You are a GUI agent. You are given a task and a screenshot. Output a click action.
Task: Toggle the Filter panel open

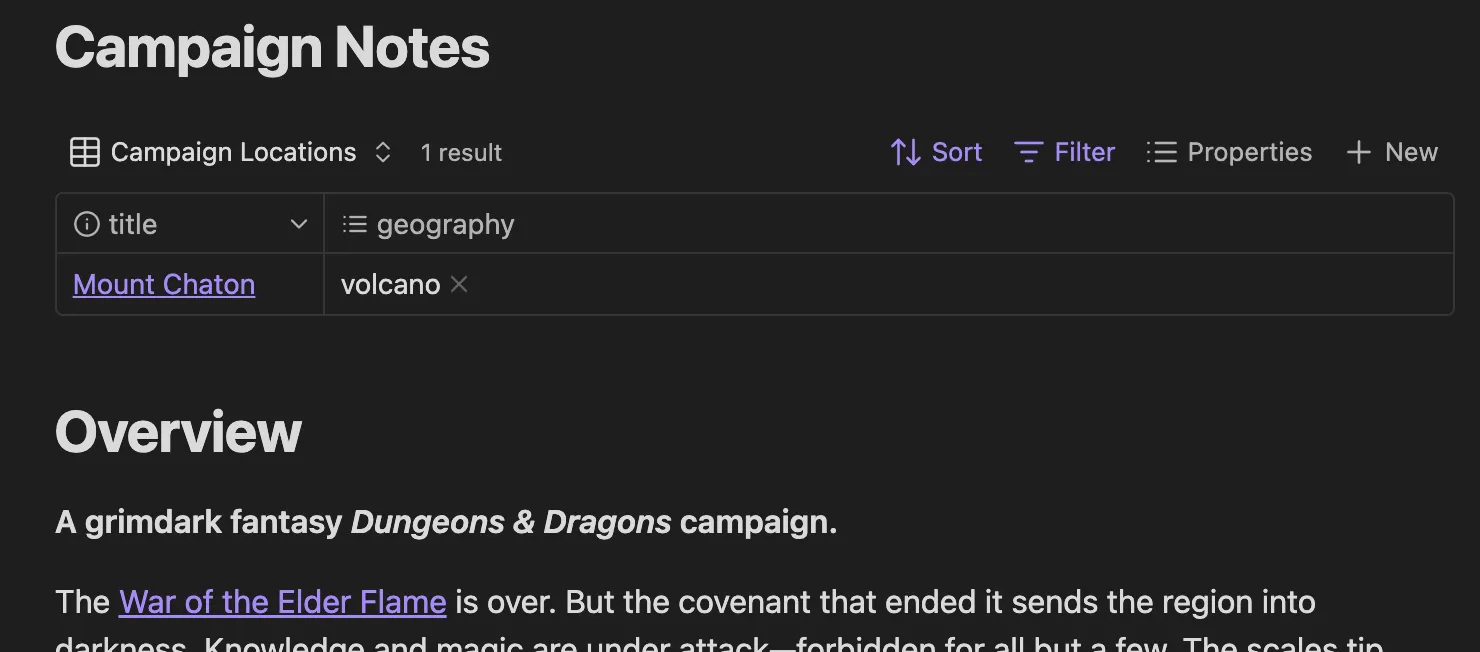click(1085, 151)
